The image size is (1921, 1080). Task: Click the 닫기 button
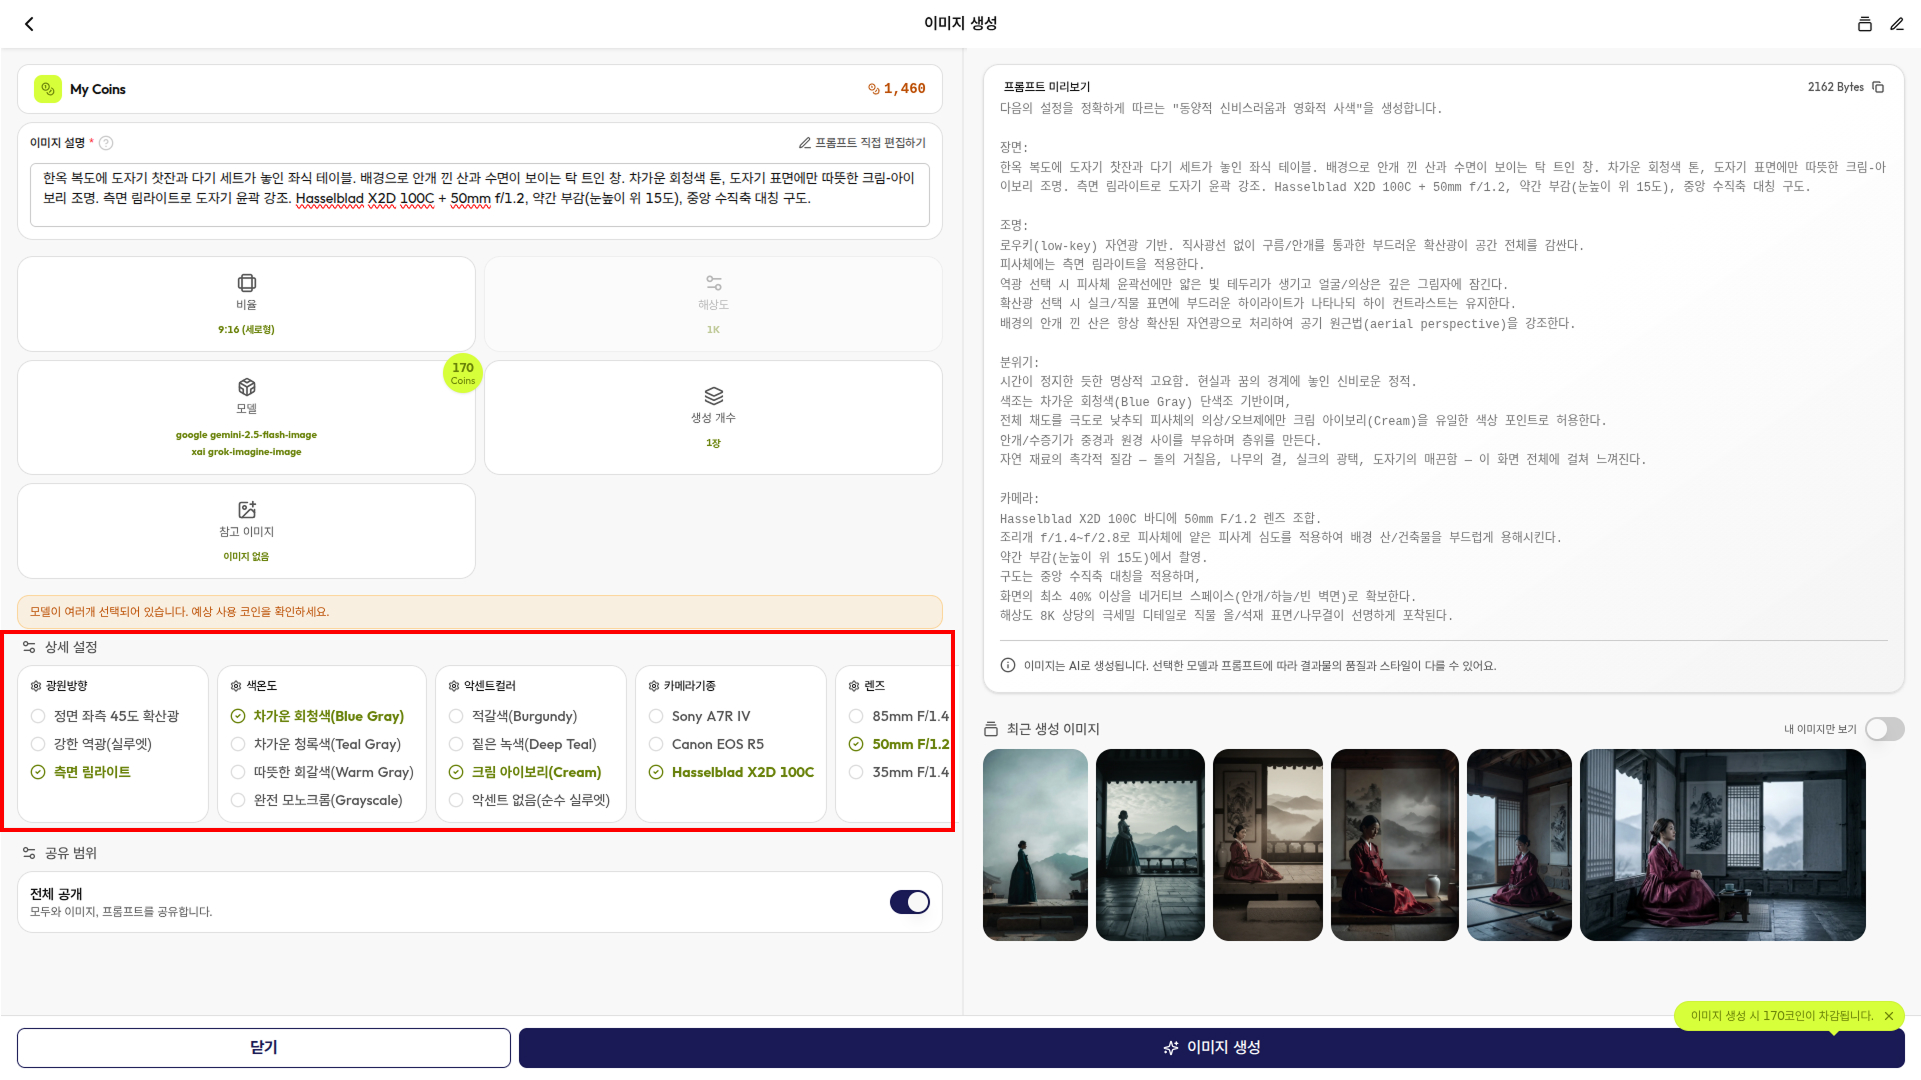coord(264,1047)
